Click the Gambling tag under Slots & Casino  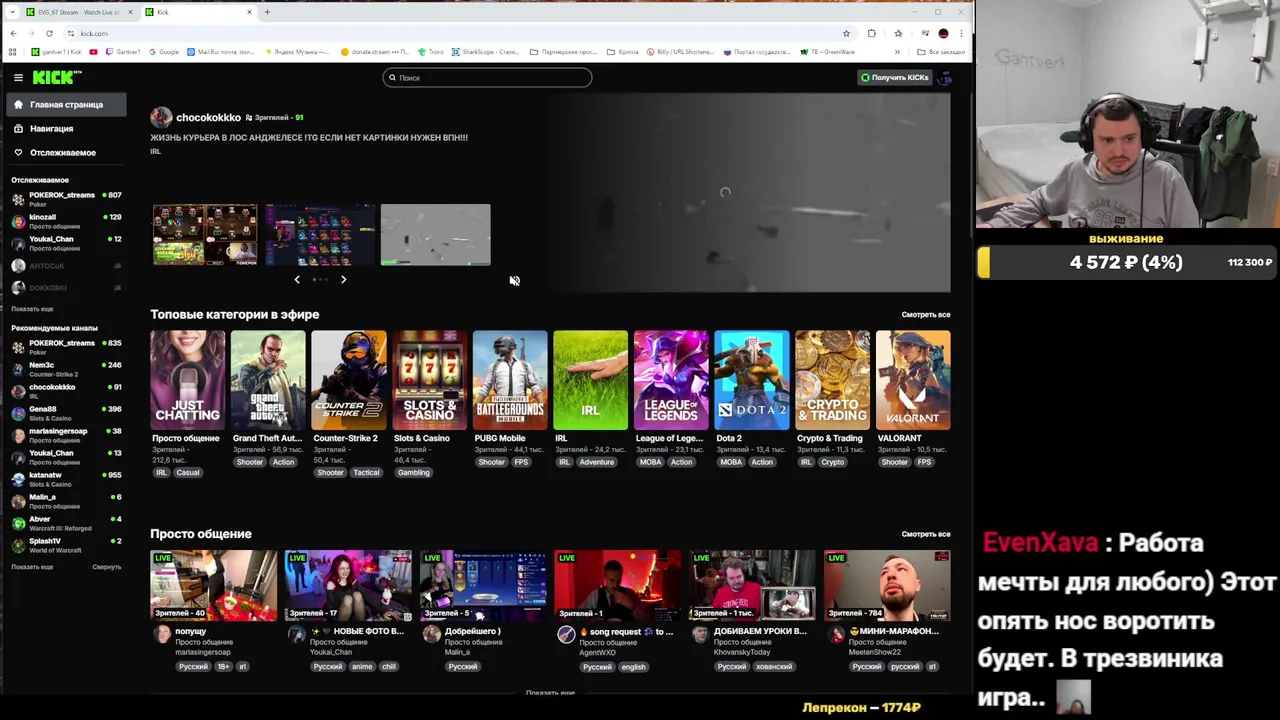point(413,473)
